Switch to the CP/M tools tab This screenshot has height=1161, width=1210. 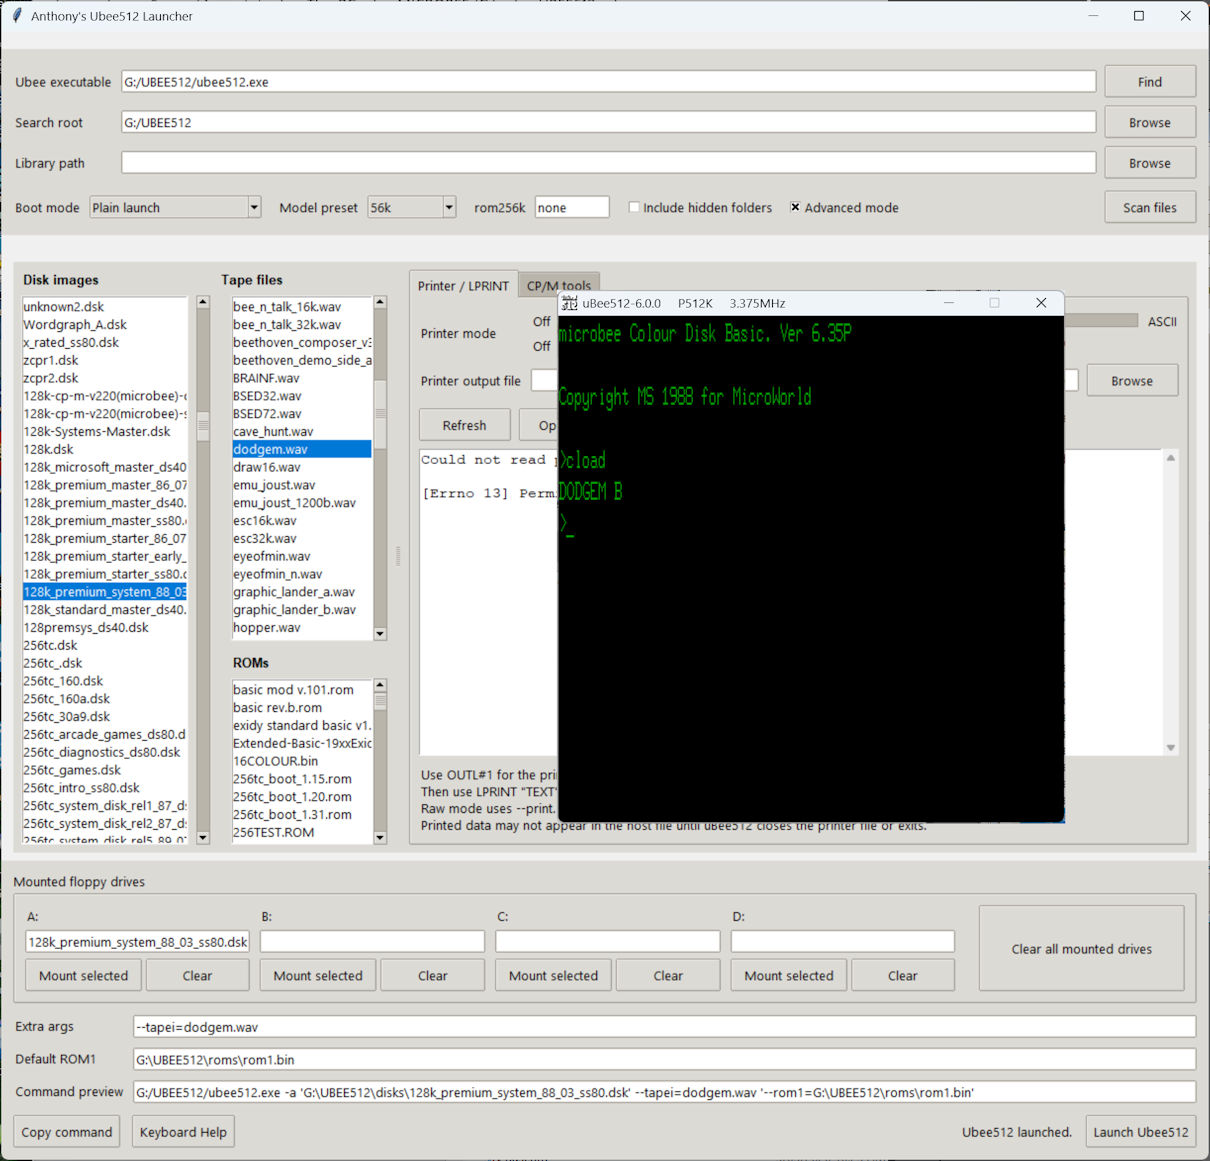[559, 285]
